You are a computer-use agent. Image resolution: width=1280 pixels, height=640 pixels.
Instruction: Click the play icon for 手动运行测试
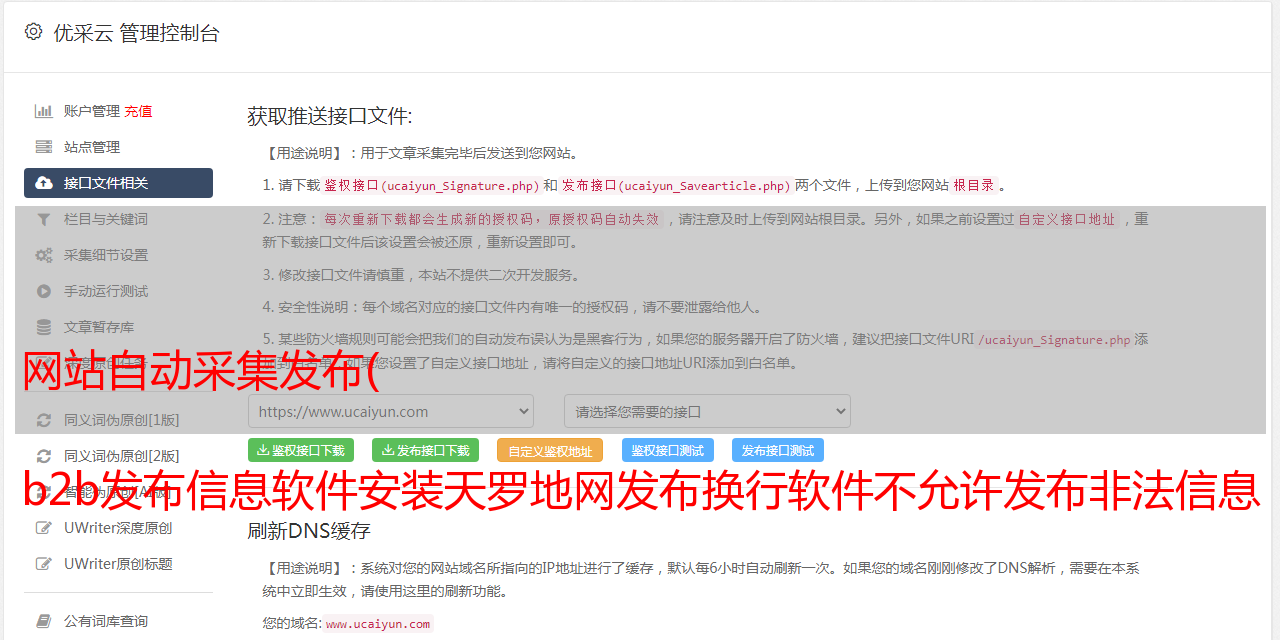pos(44,291)
